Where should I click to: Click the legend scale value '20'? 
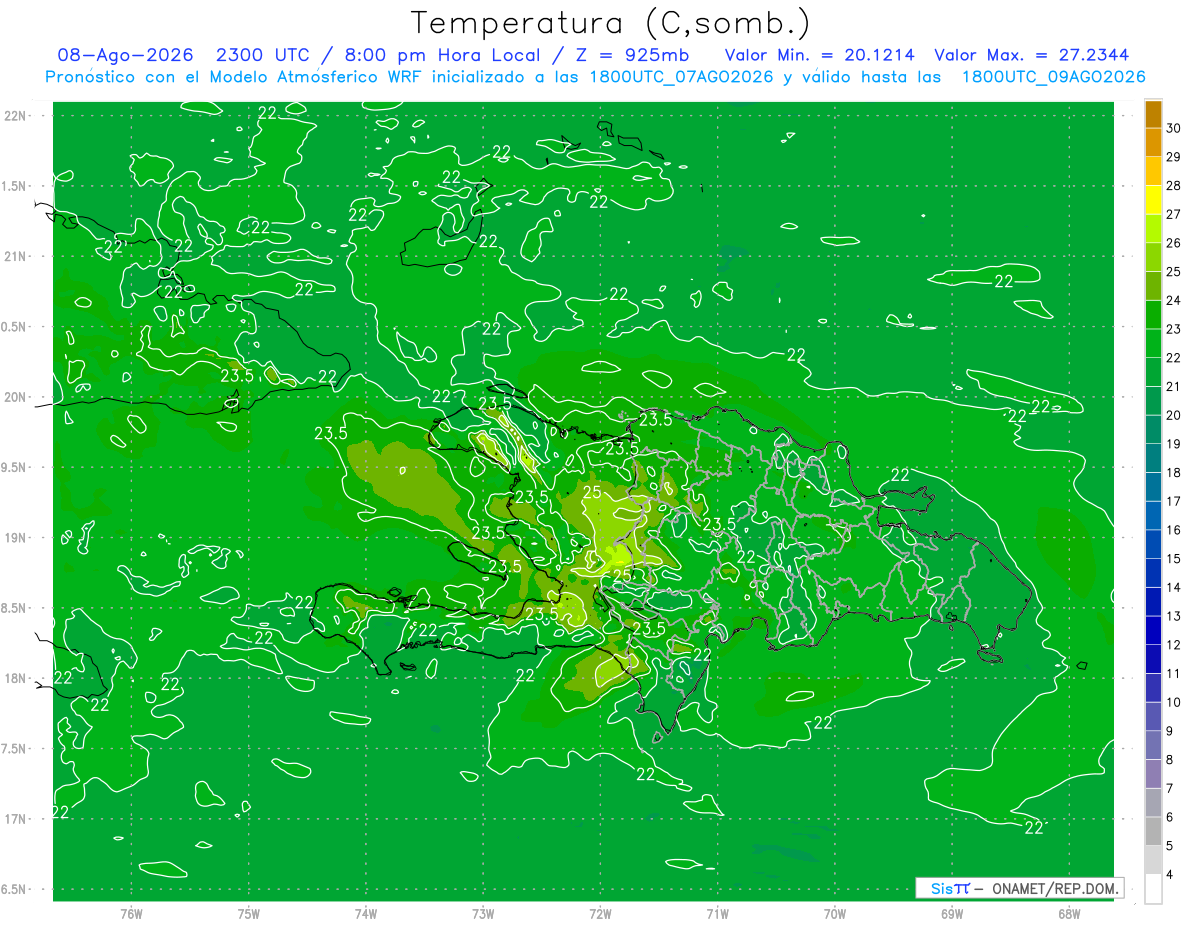[x=1174, y=415]
